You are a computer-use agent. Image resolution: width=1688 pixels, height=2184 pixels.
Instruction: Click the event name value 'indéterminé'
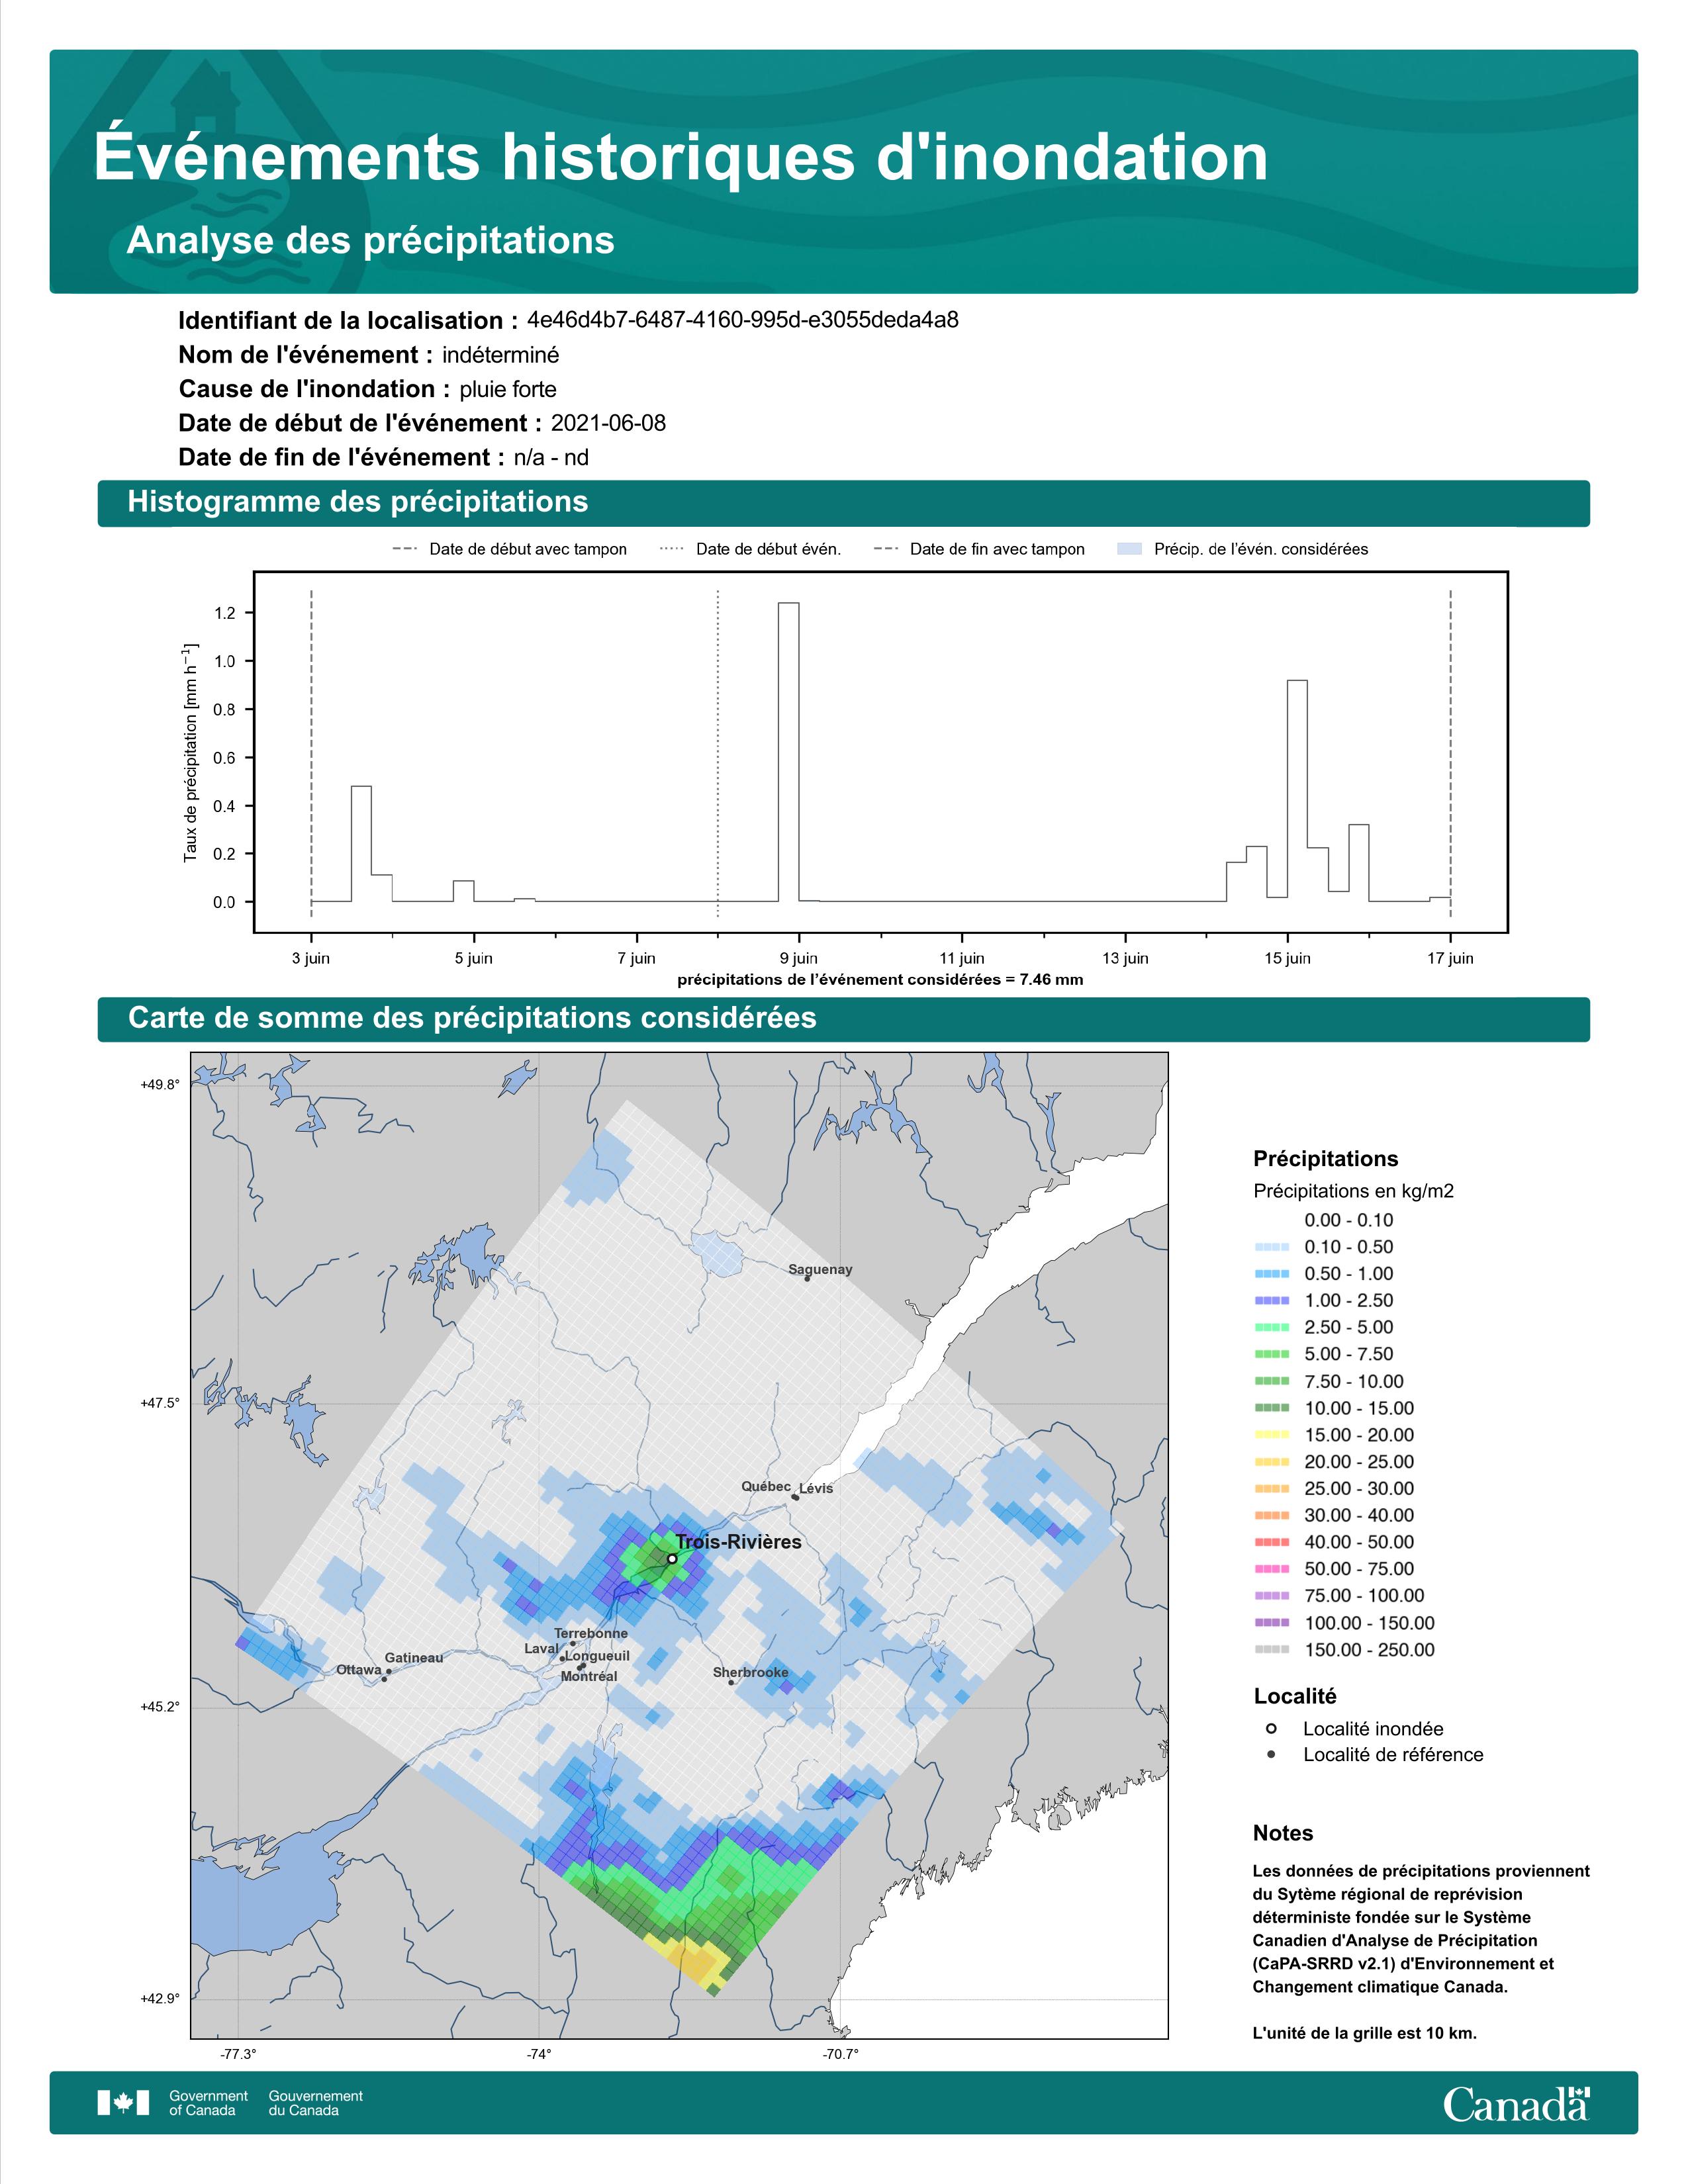click(x=501, y=355)
